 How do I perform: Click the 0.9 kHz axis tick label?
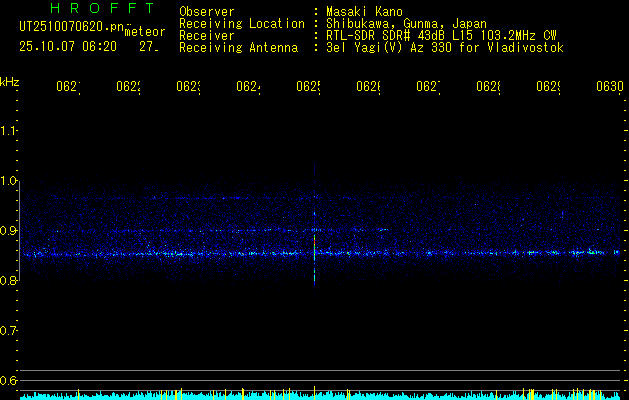pos(8,230)
